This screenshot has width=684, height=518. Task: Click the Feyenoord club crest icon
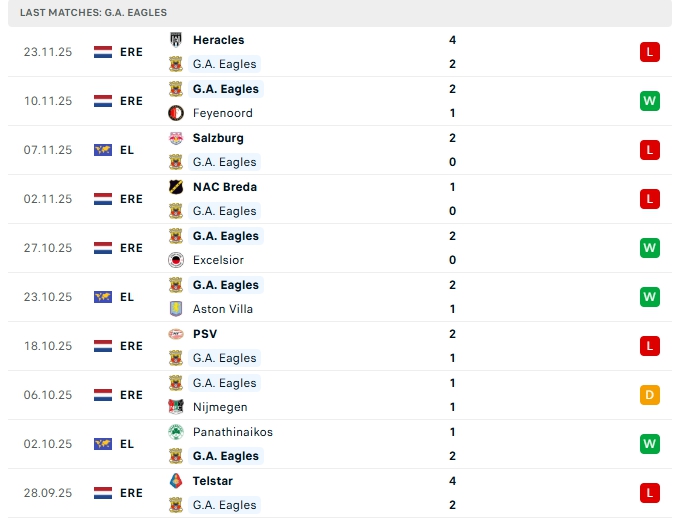click(176, 113)
